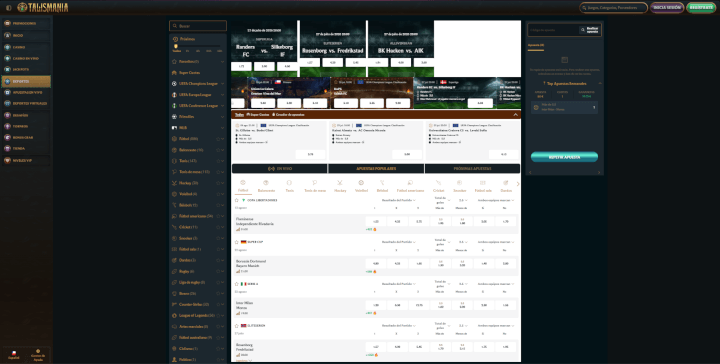
Task: Favorite the Super Cup league star
Action: 237,242
